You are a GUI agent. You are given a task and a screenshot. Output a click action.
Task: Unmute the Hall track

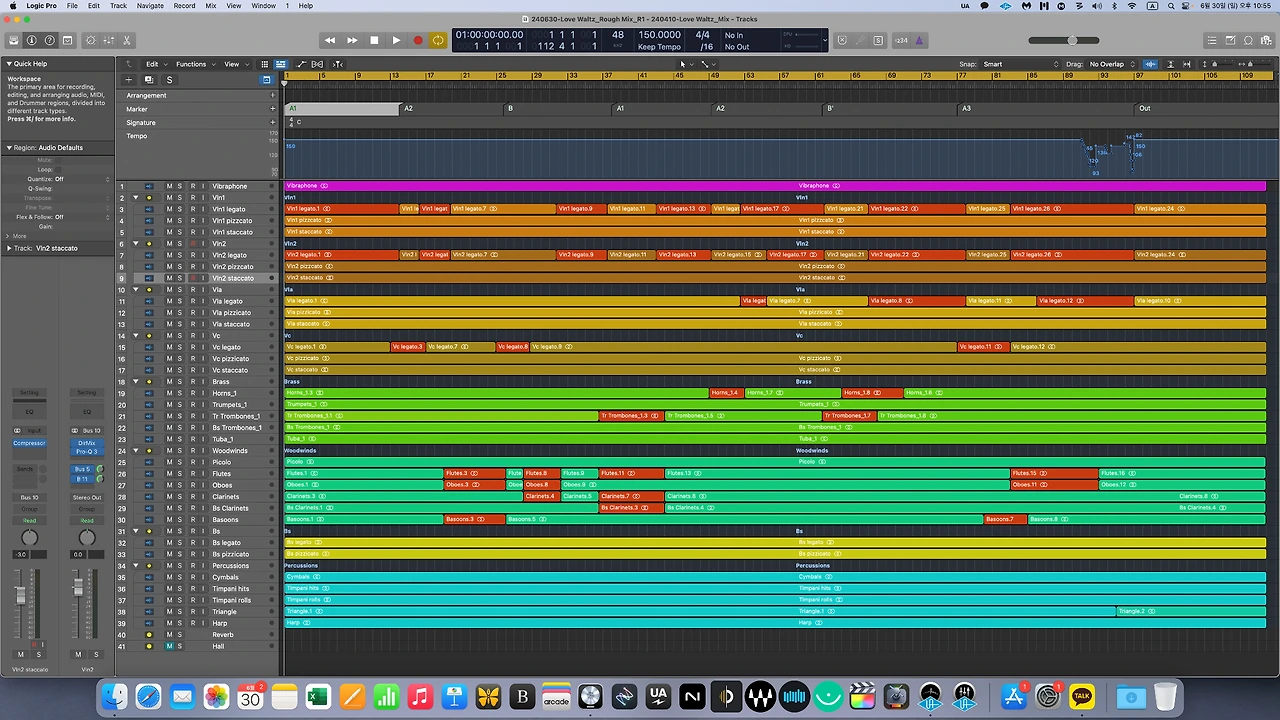pos(169,646)
